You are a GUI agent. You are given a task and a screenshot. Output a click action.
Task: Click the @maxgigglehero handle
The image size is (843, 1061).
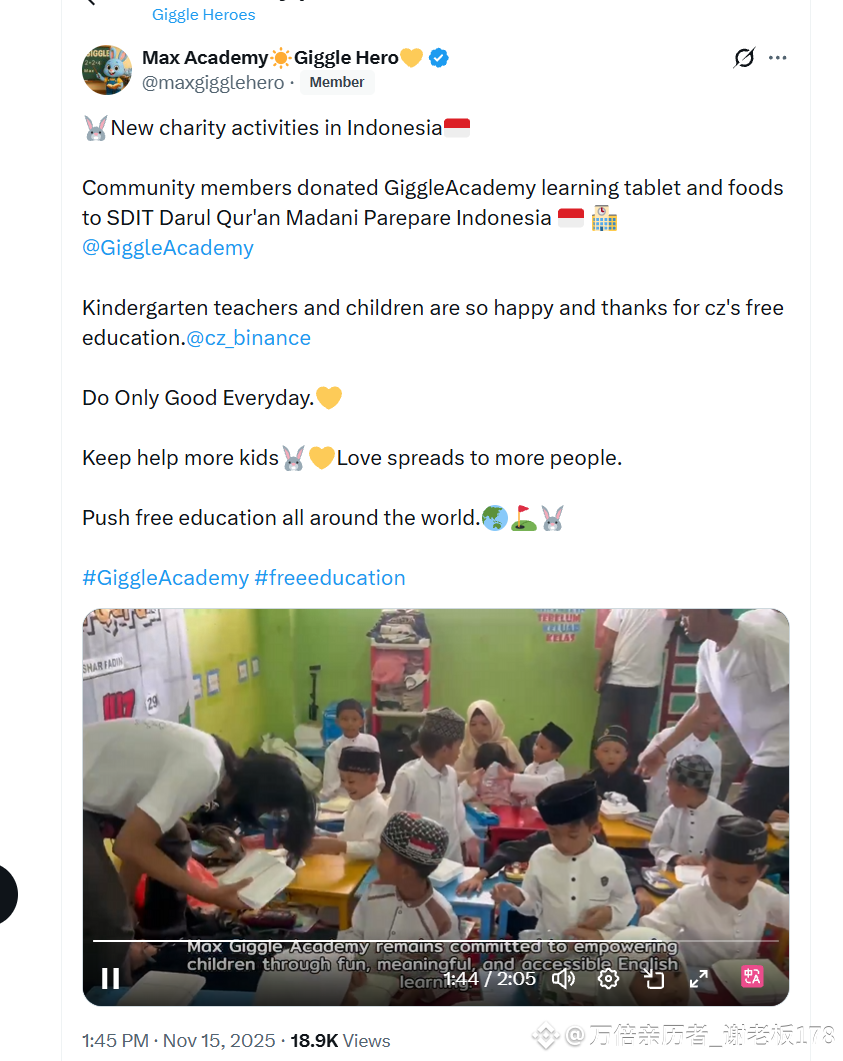point(213,83)
